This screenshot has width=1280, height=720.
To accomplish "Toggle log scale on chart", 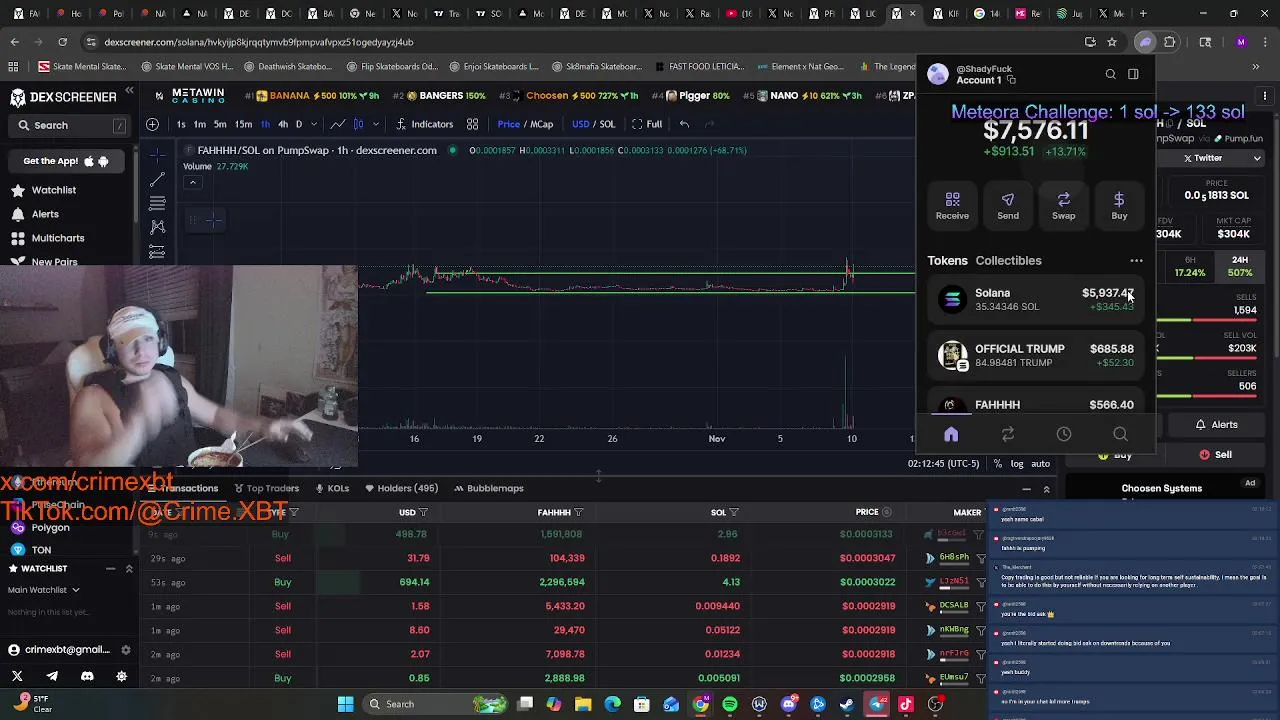I will 1017,464.
